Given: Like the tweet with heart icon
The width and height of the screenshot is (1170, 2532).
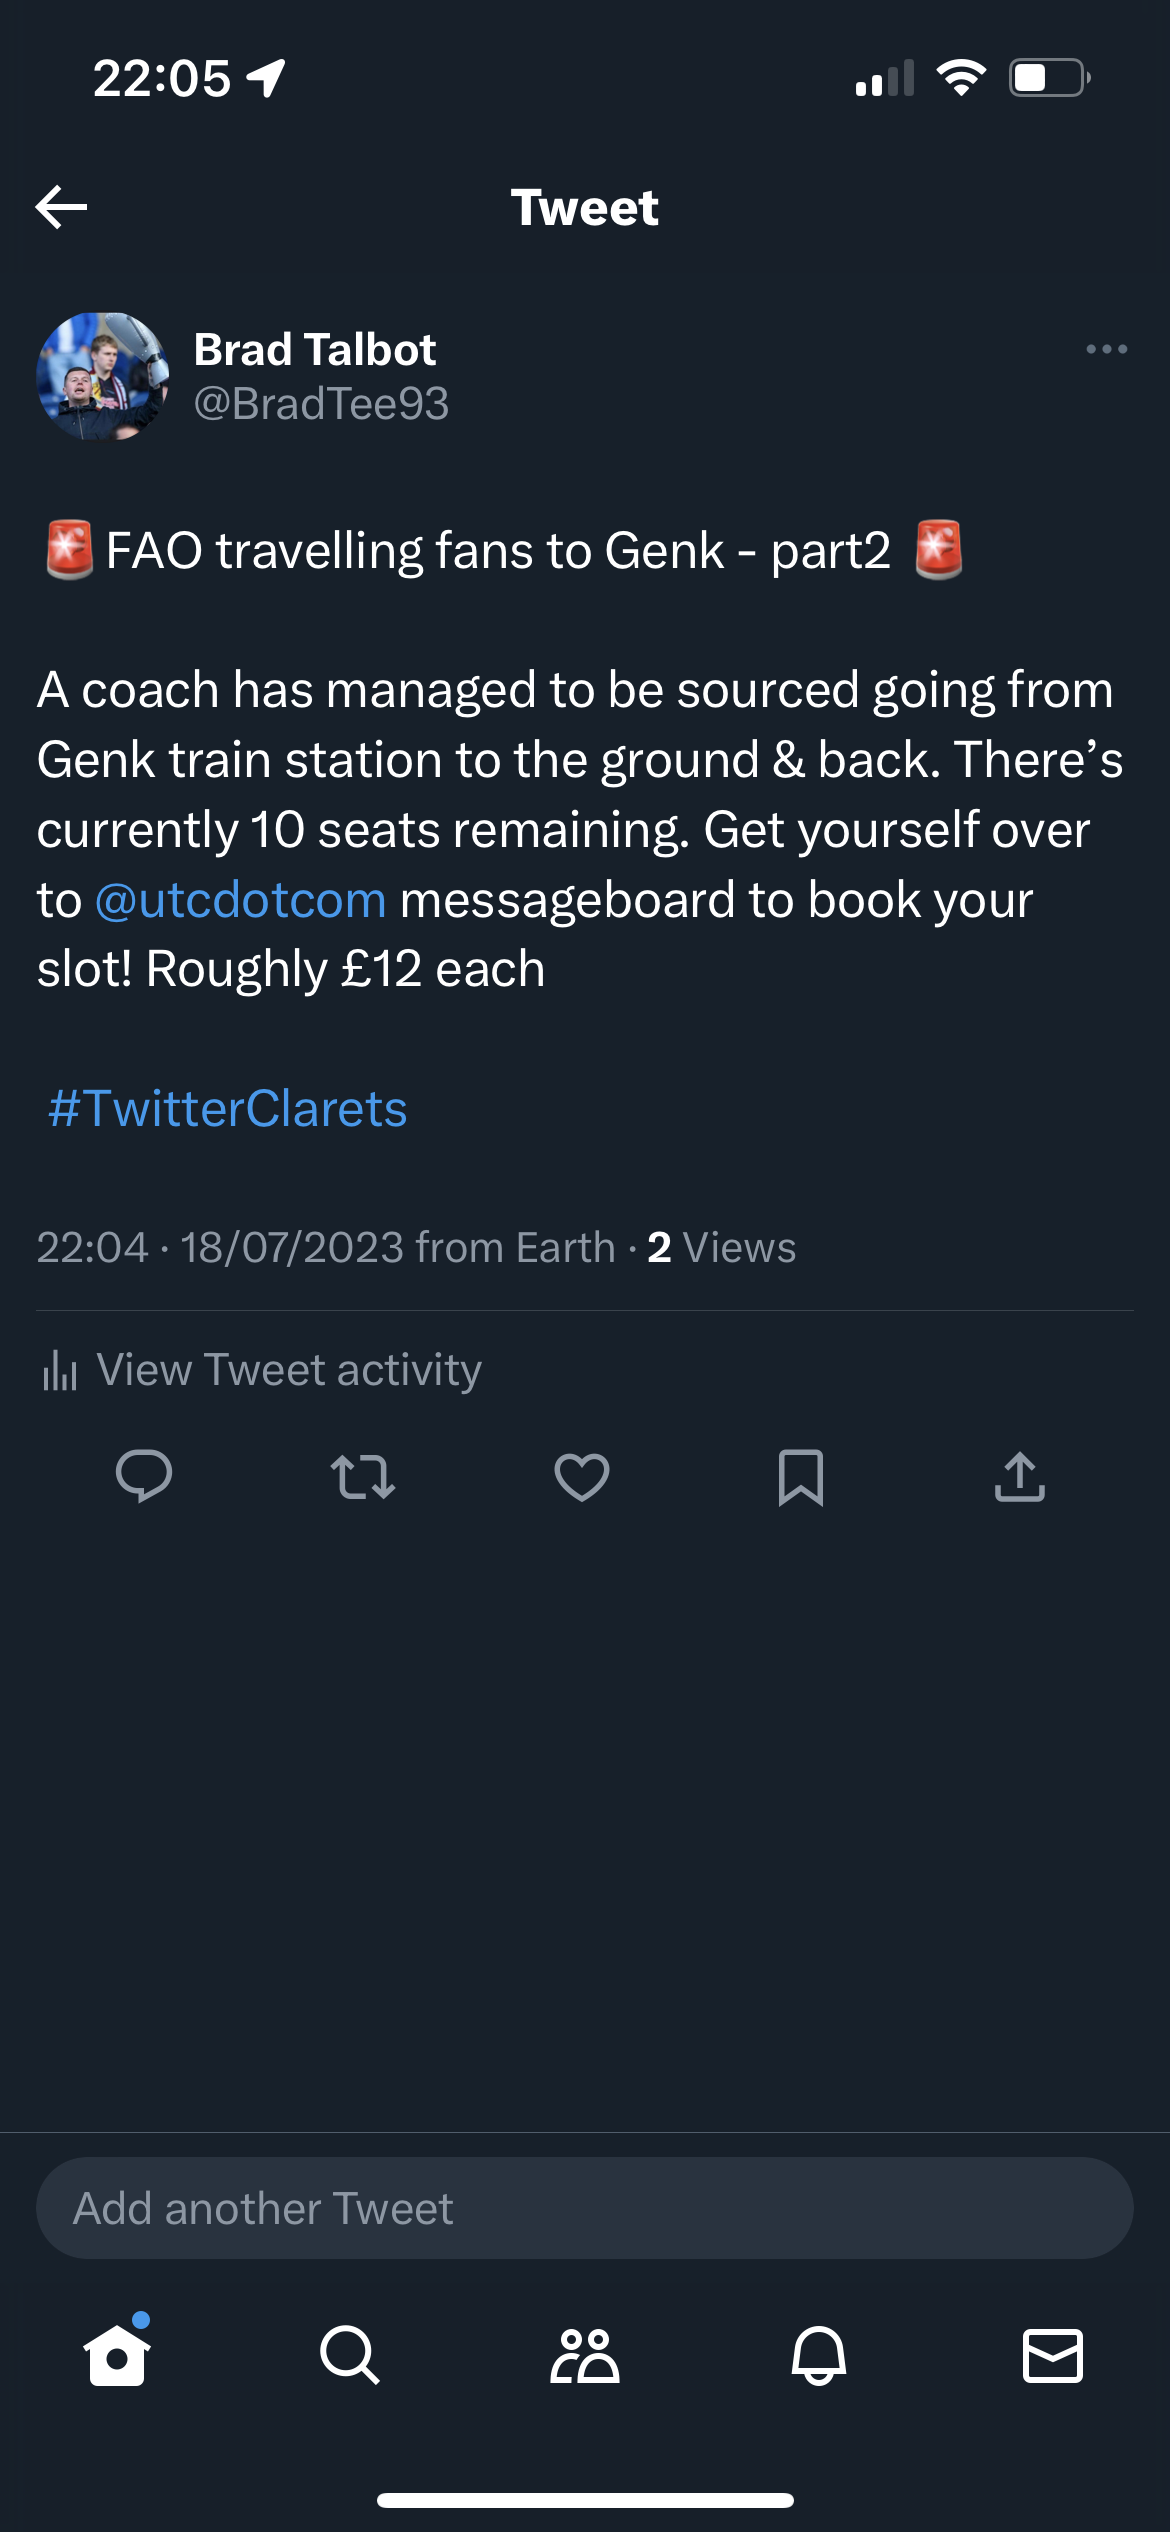Looking at the screenshot, I should 582,1476.
